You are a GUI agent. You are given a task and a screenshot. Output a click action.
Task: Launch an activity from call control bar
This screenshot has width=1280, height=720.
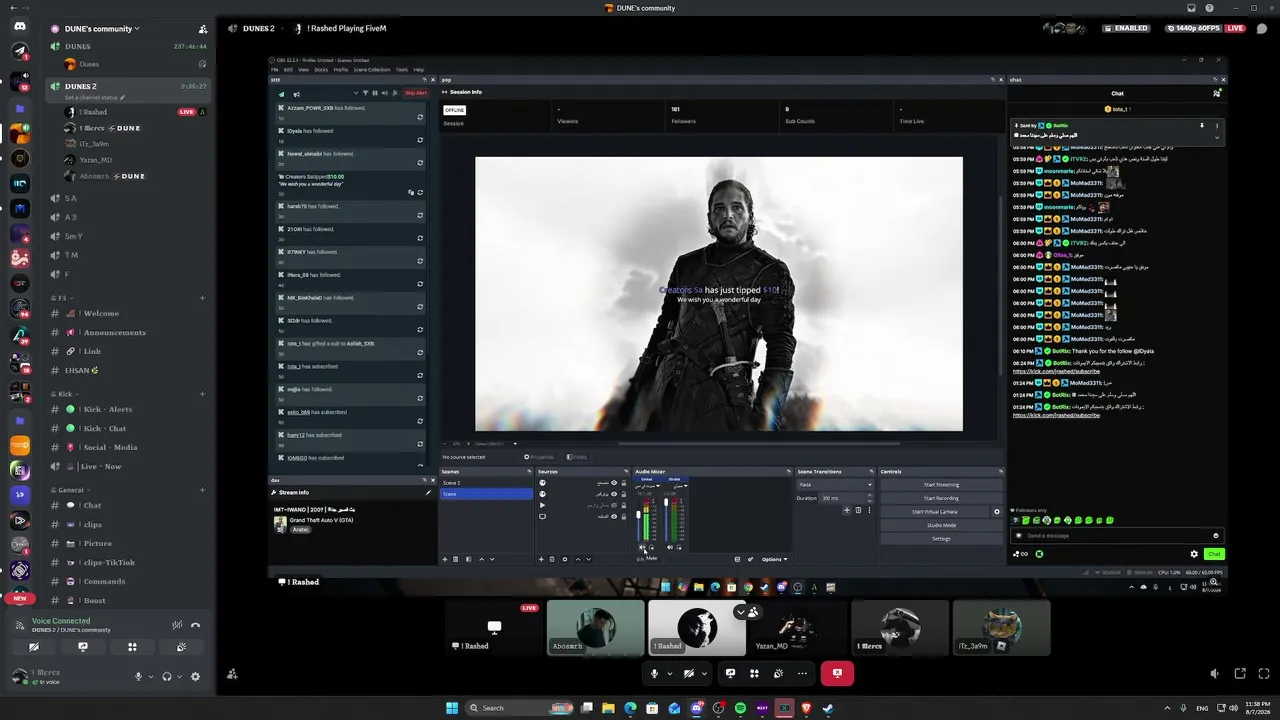click(754, 673)
